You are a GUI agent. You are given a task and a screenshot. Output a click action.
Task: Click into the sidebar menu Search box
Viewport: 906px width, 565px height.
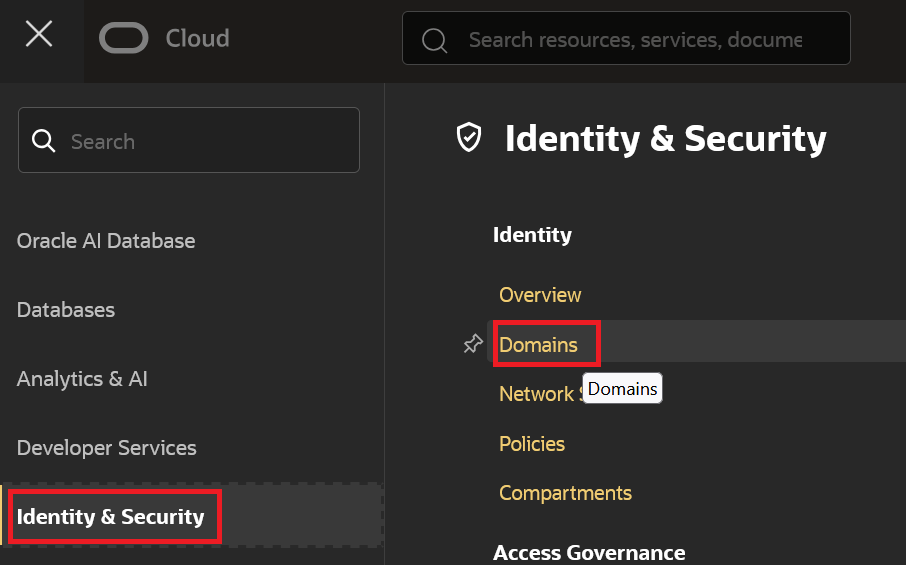click(x=200, y=141)
